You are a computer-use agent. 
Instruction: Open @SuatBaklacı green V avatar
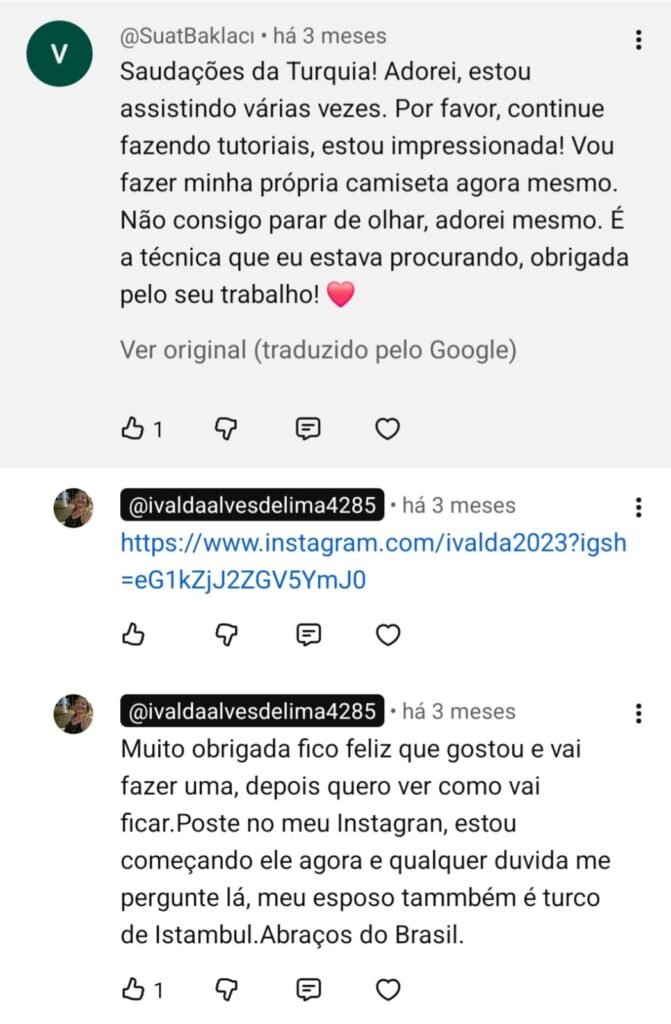tap(59, 53)
